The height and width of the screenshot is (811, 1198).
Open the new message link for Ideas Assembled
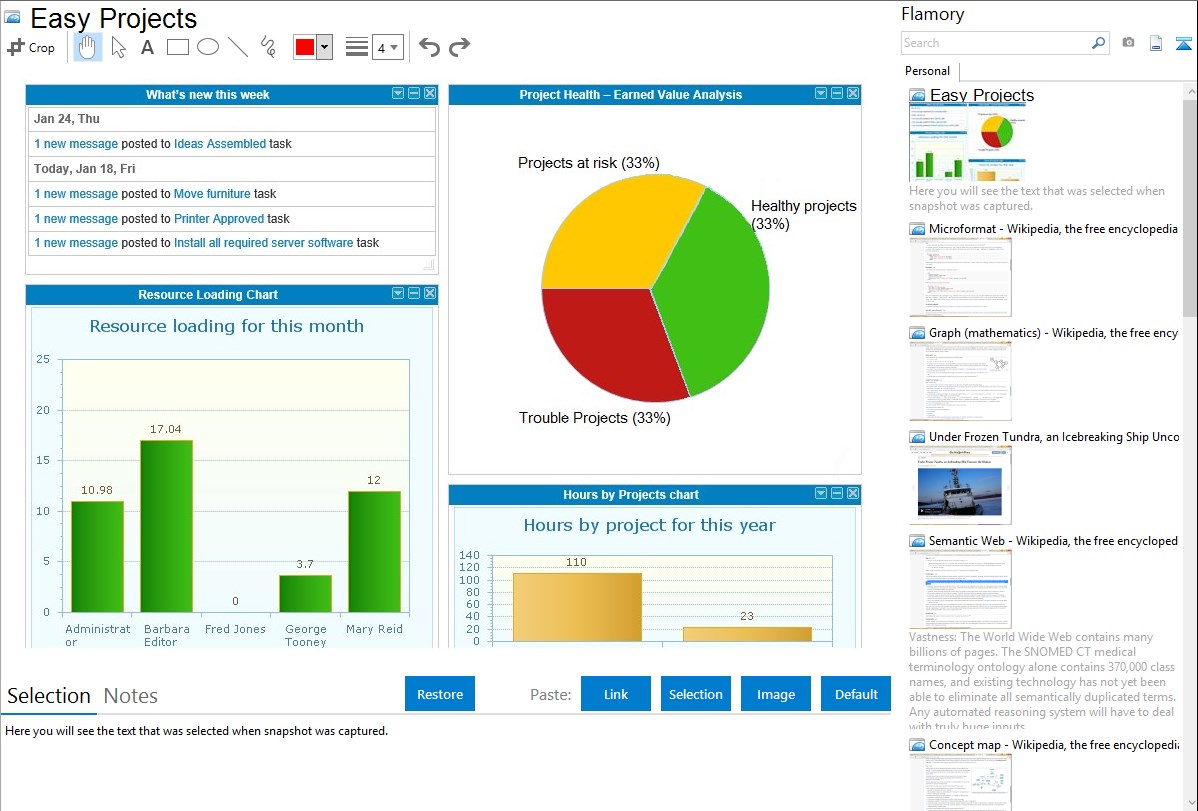coord(76,144)
